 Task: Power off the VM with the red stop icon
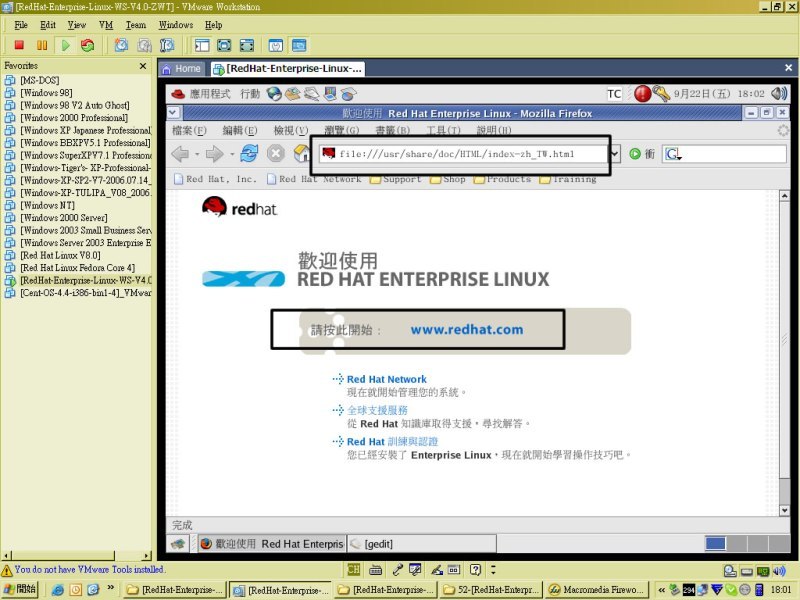pyautogui.click(x=19, y=45)
